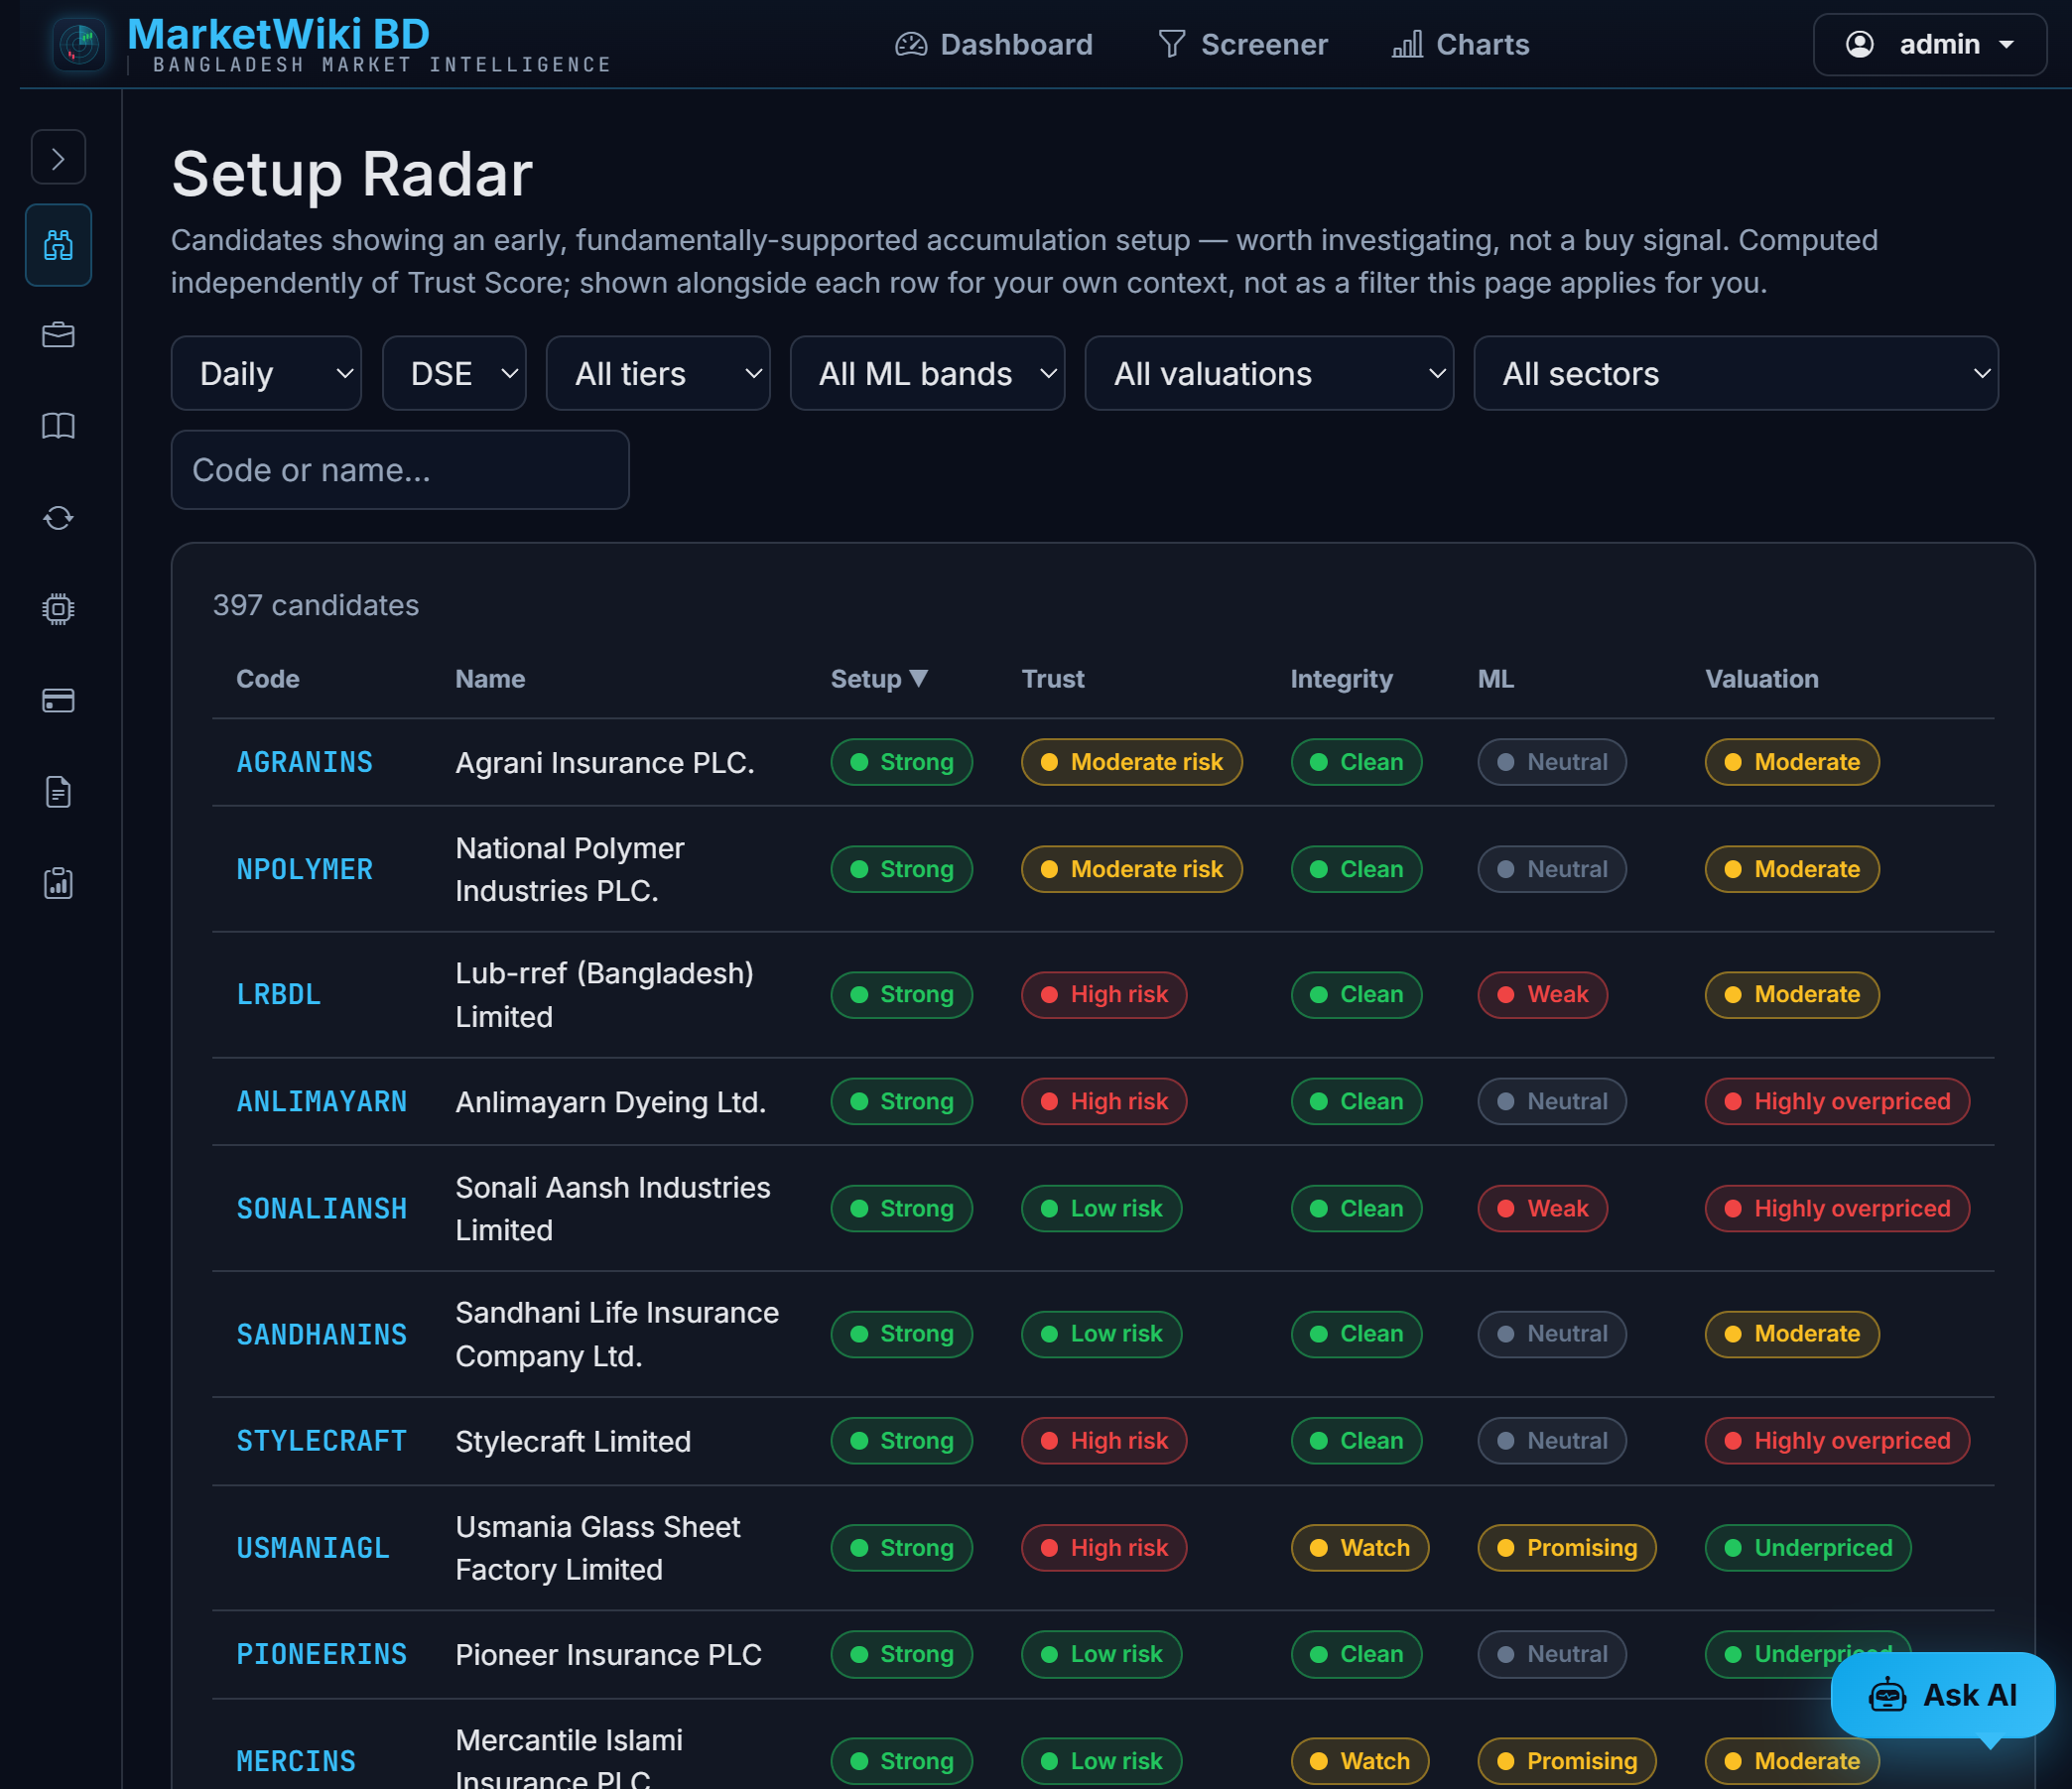Screen dimensions: 2072x1789
Task: Sort by the Integrity column header
Action: pos(1341,679)
